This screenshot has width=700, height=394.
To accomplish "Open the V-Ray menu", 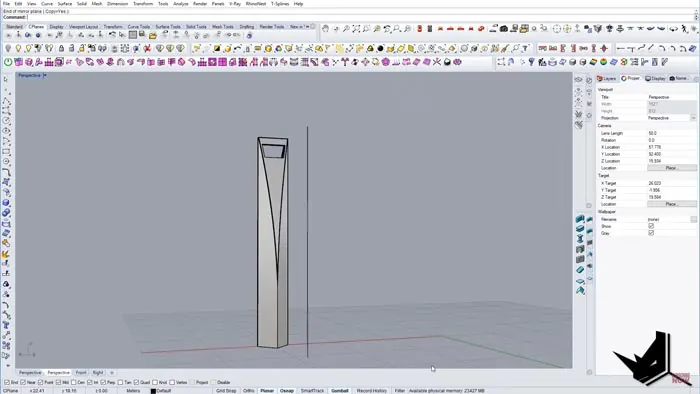I will click(x=235, y=4).
